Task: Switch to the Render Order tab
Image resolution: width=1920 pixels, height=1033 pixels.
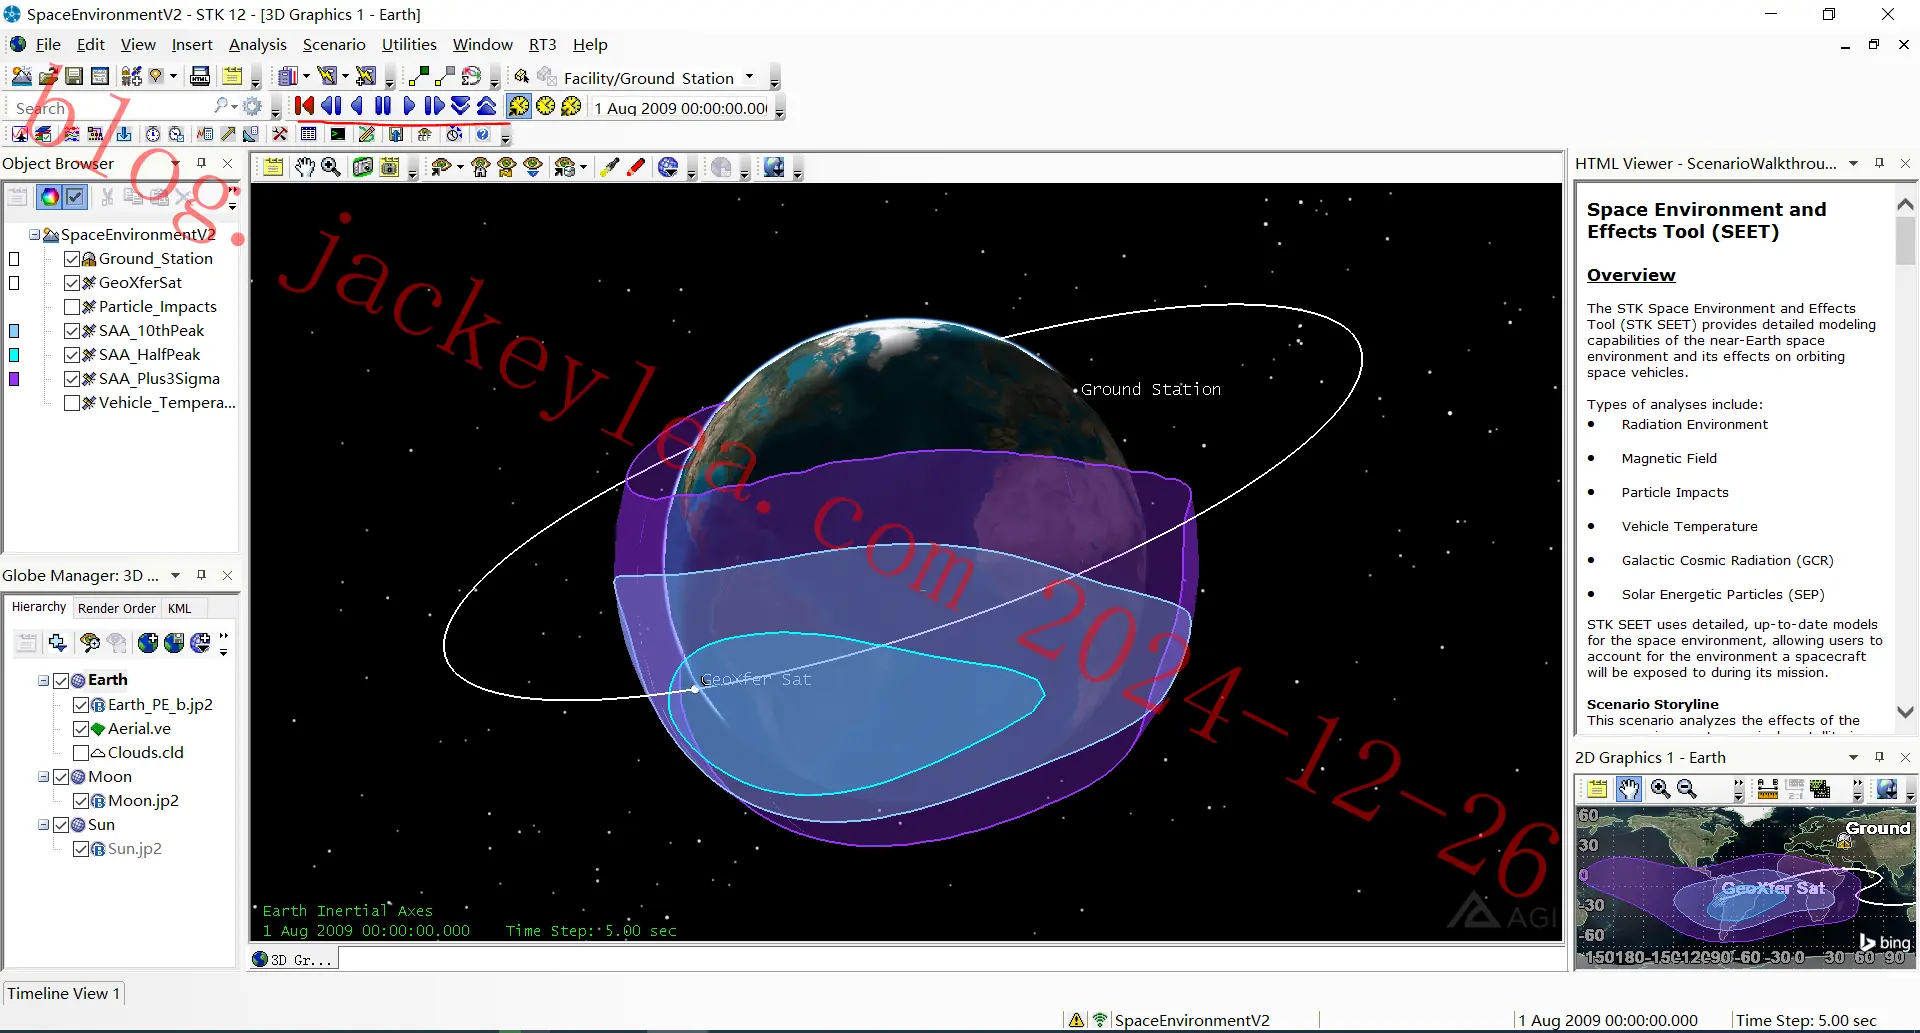Action: 117,608
